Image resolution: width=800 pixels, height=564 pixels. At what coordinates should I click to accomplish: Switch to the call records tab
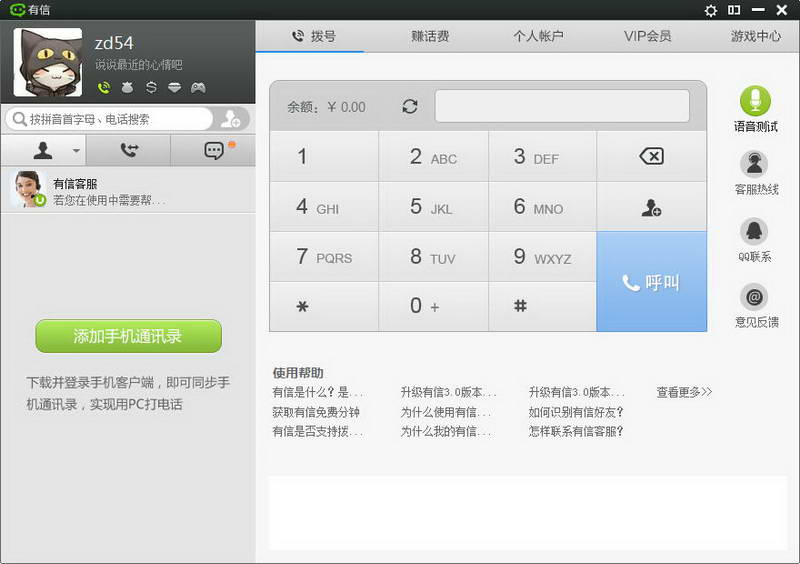pos(128,151)
